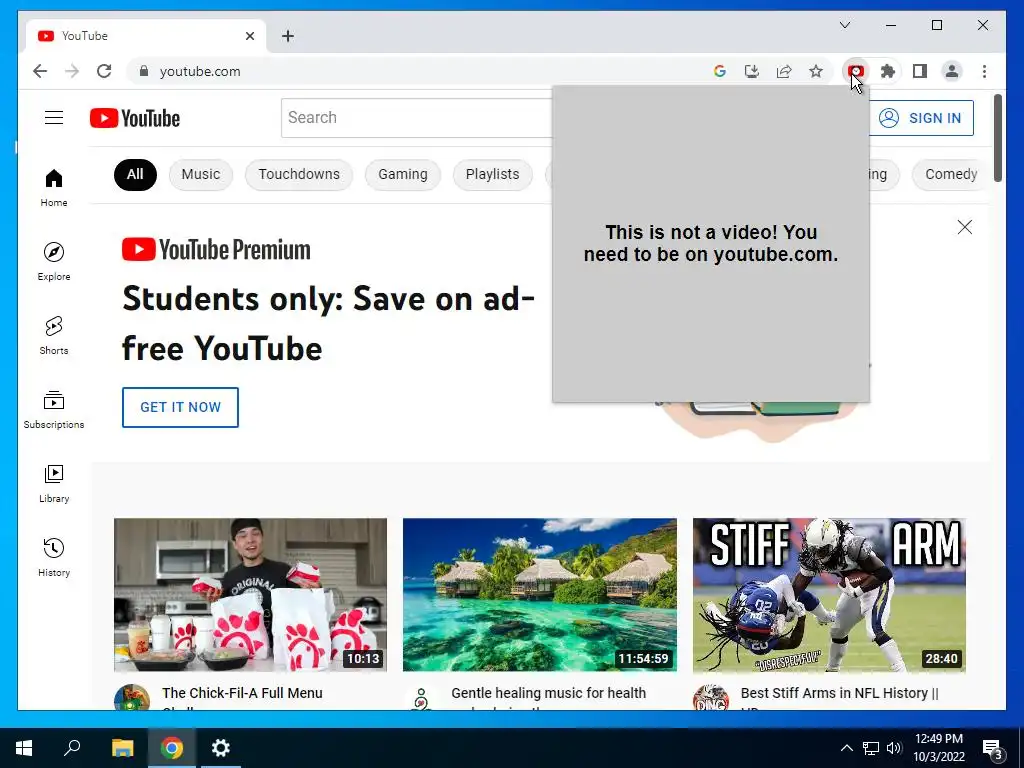Open Library in the sidebar
Viewport: 1024px width, 768px height.
(54, 483)
